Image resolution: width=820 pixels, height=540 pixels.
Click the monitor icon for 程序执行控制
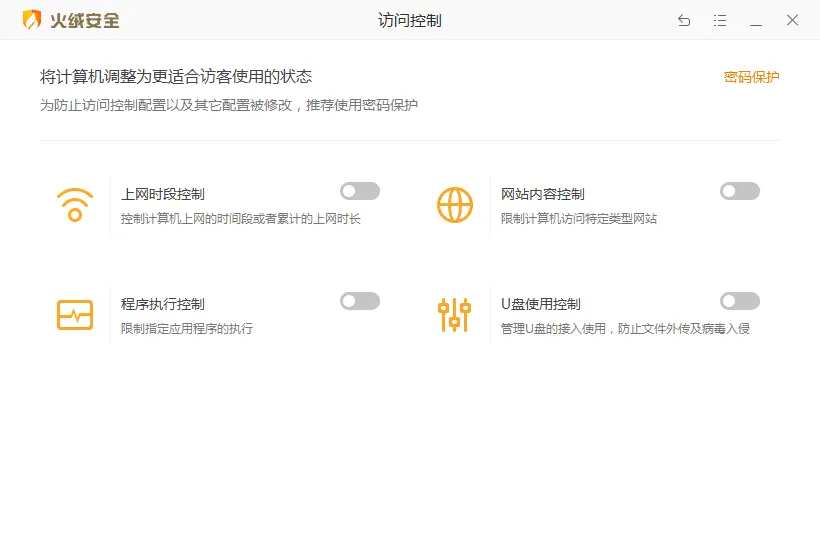pyautogui.click(x=75, y=314)
